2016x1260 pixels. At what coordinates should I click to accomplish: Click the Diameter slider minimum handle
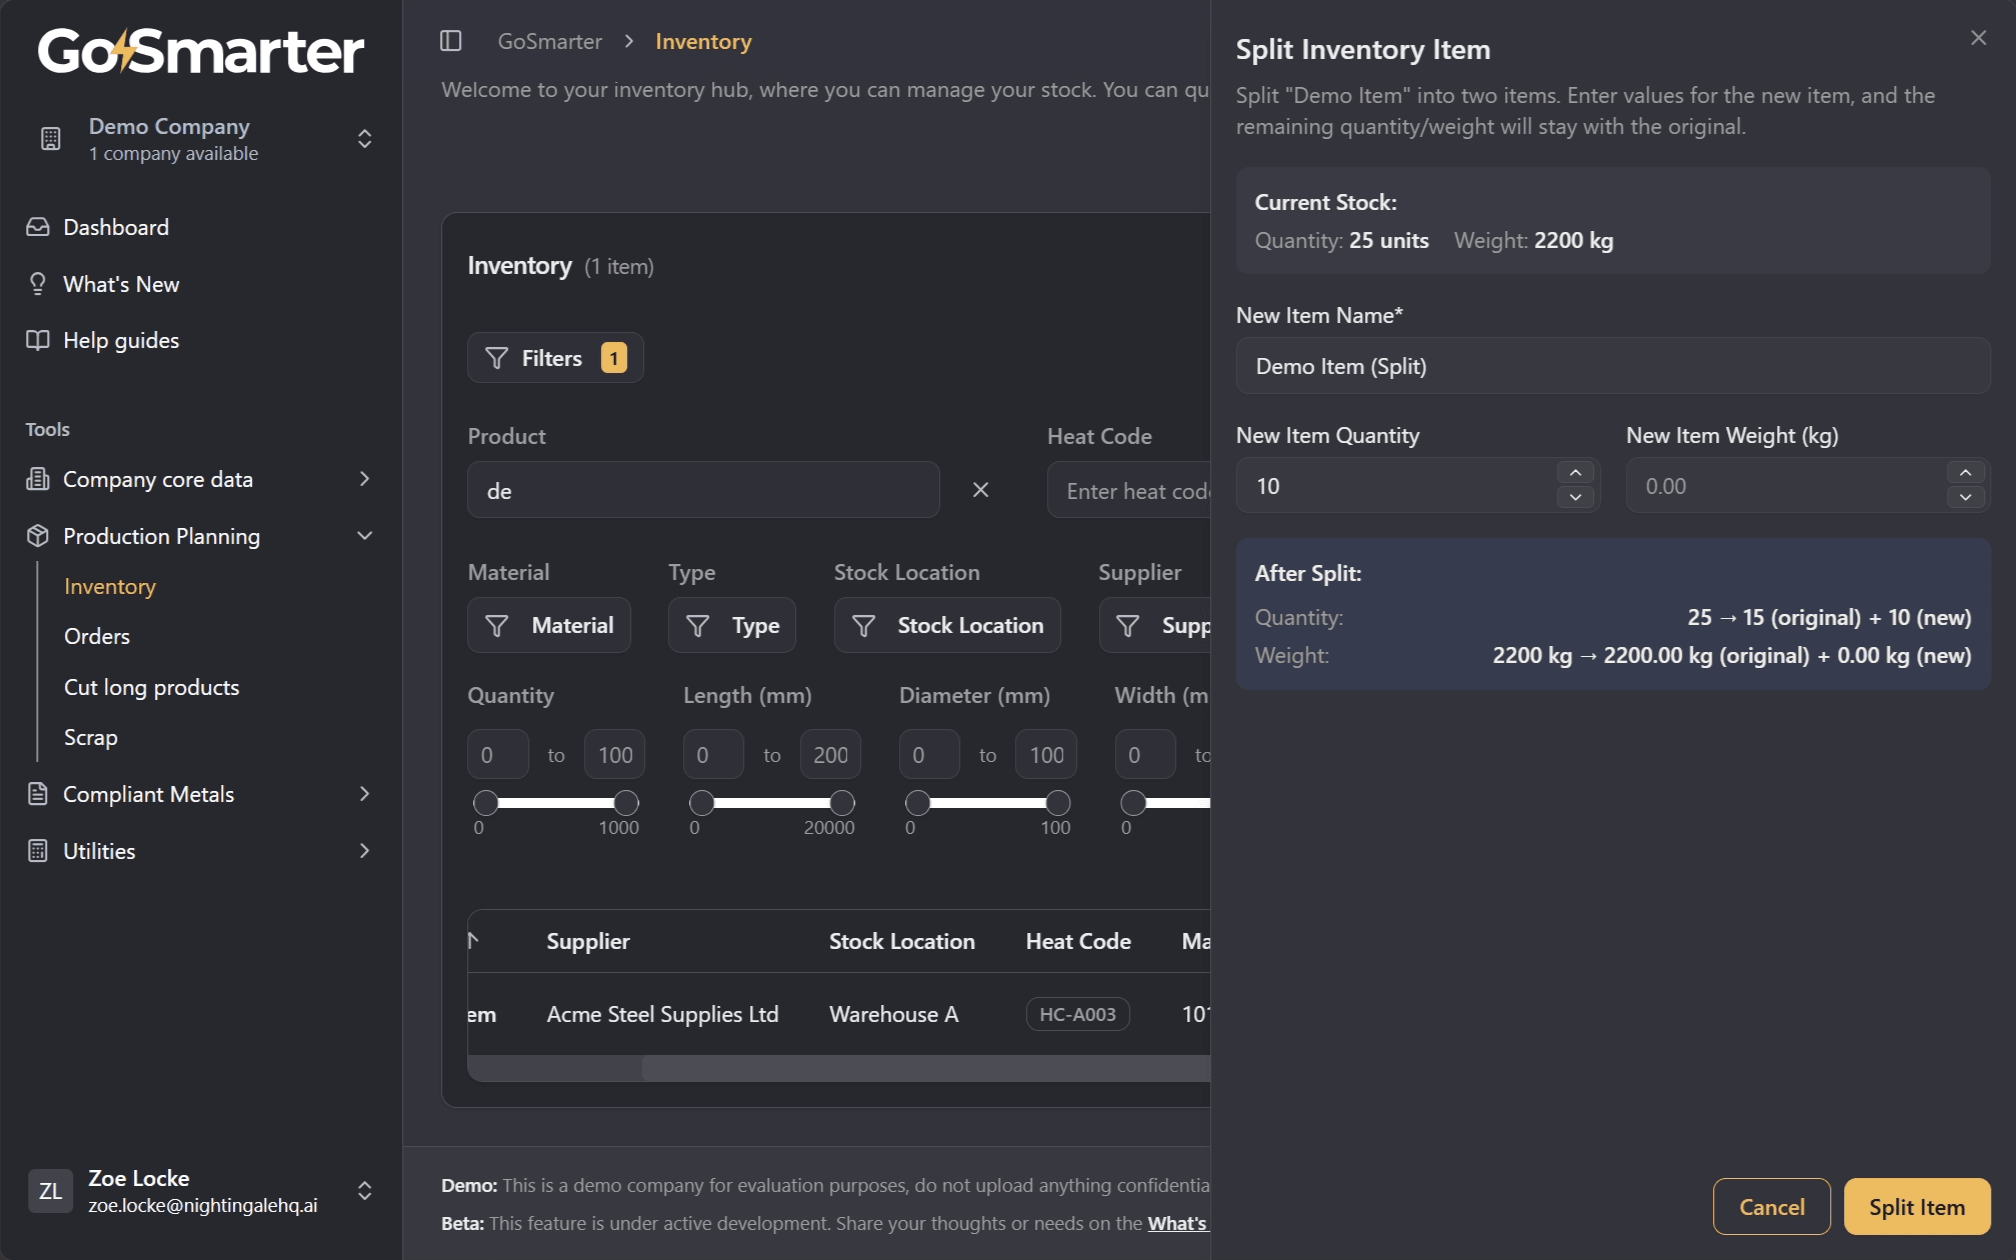pos(917,802)
